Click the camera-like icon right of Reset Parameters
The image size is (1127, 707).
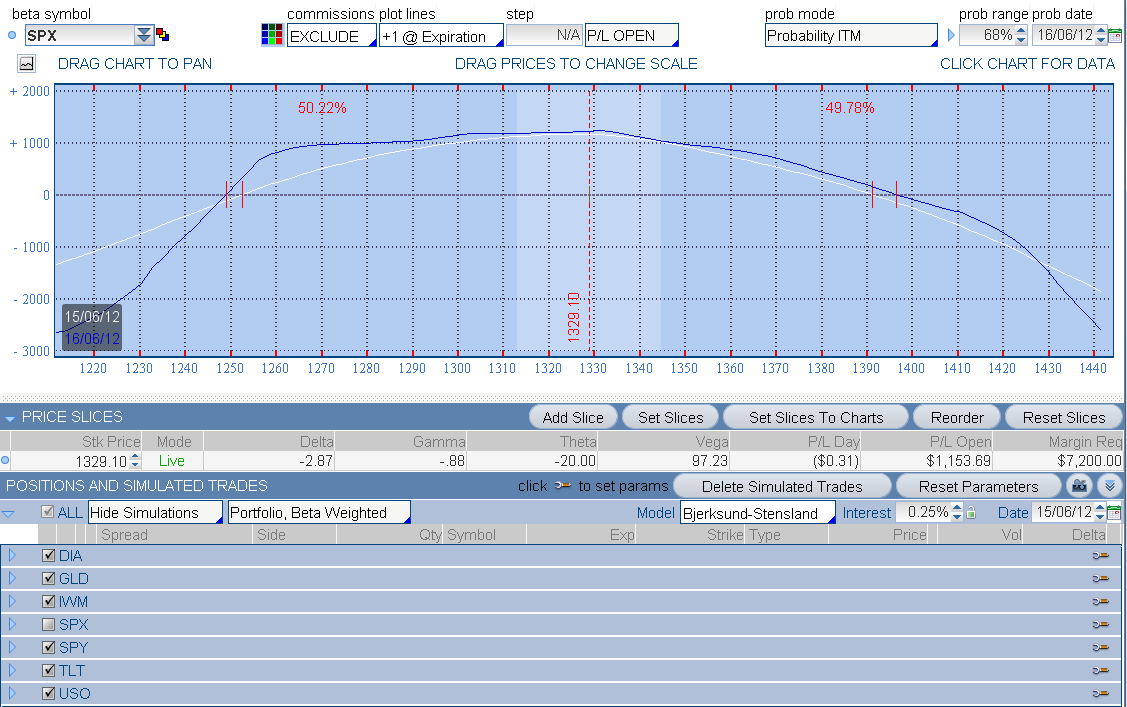pyautogui.click(x=1079, y=486)
